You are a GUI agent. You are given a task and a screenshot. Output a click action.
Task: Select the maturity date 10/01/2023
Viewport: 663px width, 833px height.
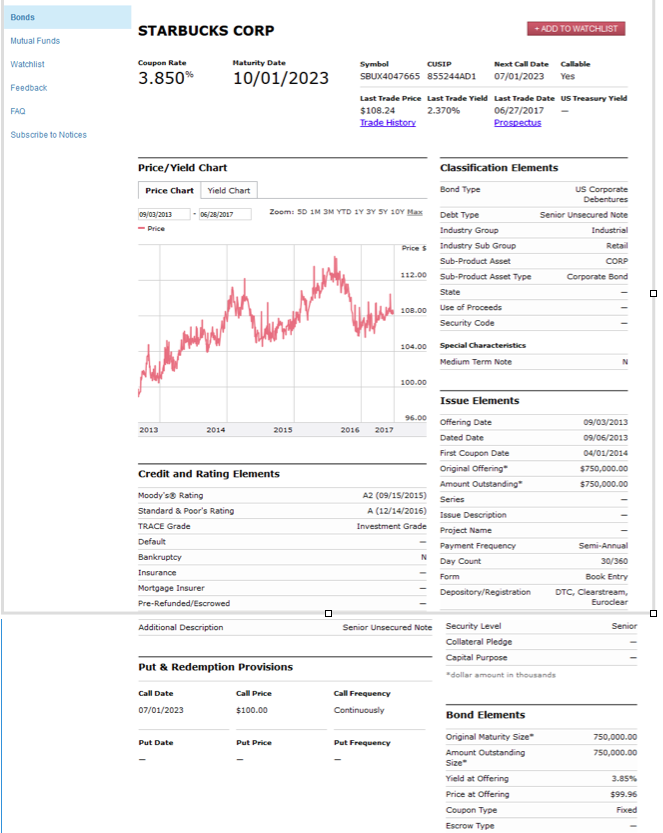281,78
